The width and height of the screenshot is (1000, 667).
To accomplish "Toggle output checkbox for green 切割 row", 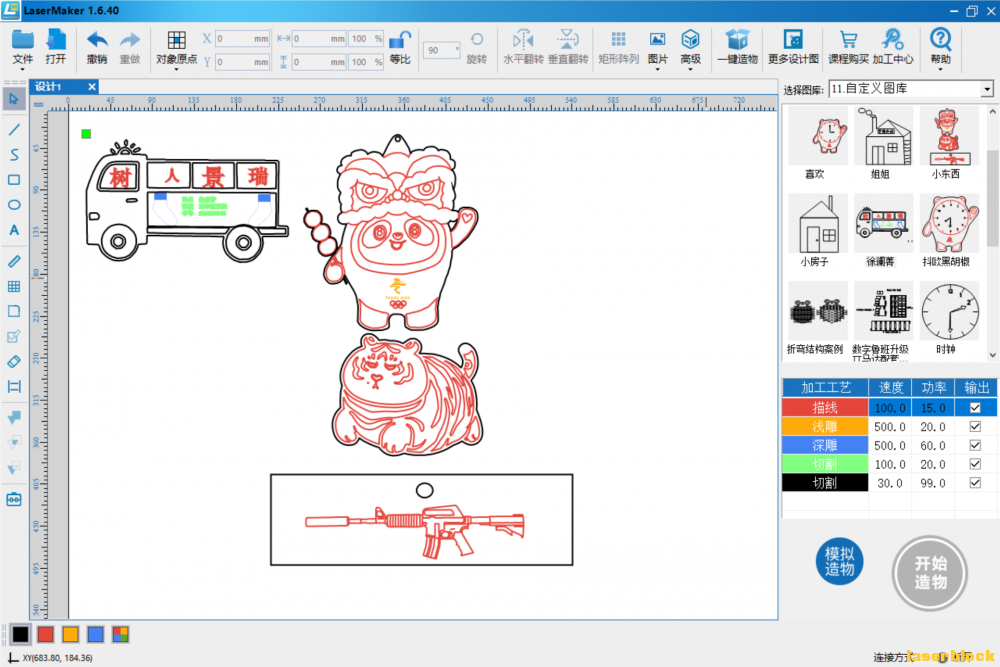I will [x=975, y=464].
